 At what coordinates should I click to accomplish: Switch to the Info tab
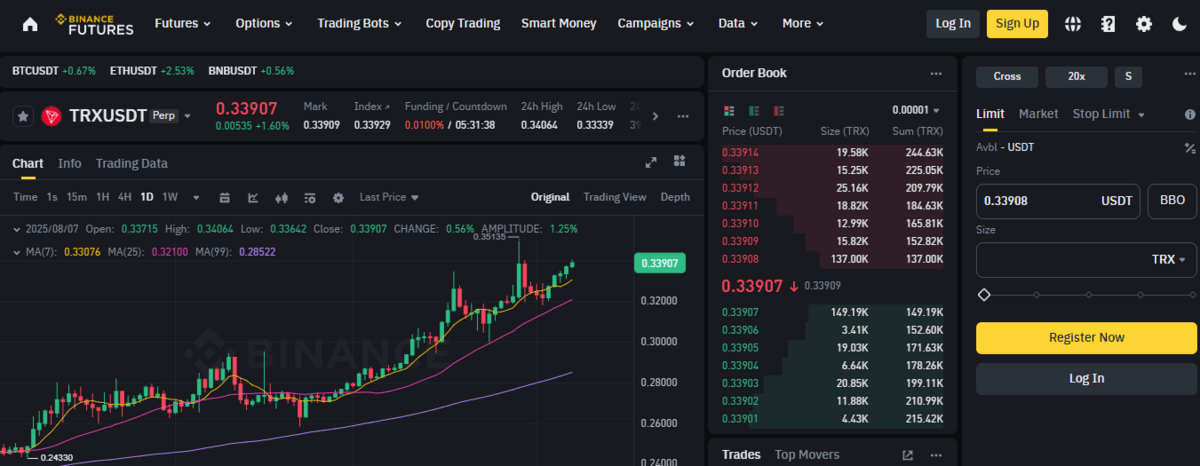[x=70, y=163]
